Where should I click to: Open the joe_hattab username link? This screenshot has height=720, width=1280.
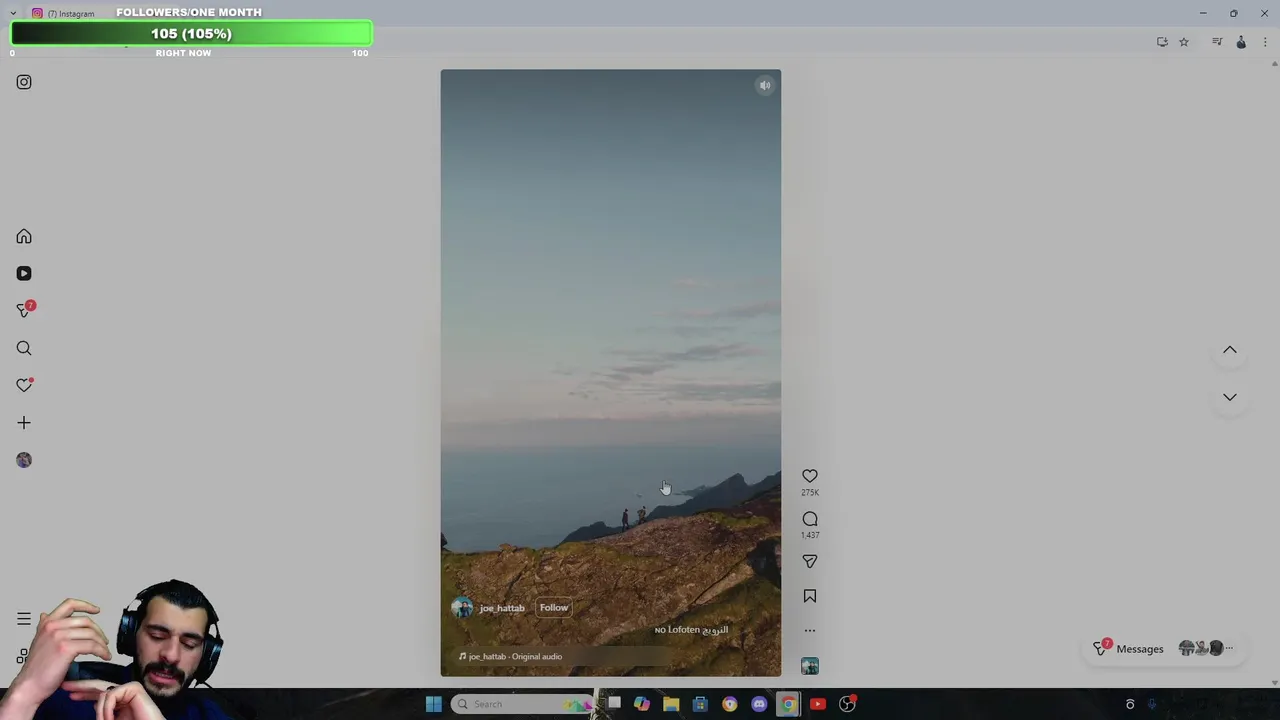[502, 608]
